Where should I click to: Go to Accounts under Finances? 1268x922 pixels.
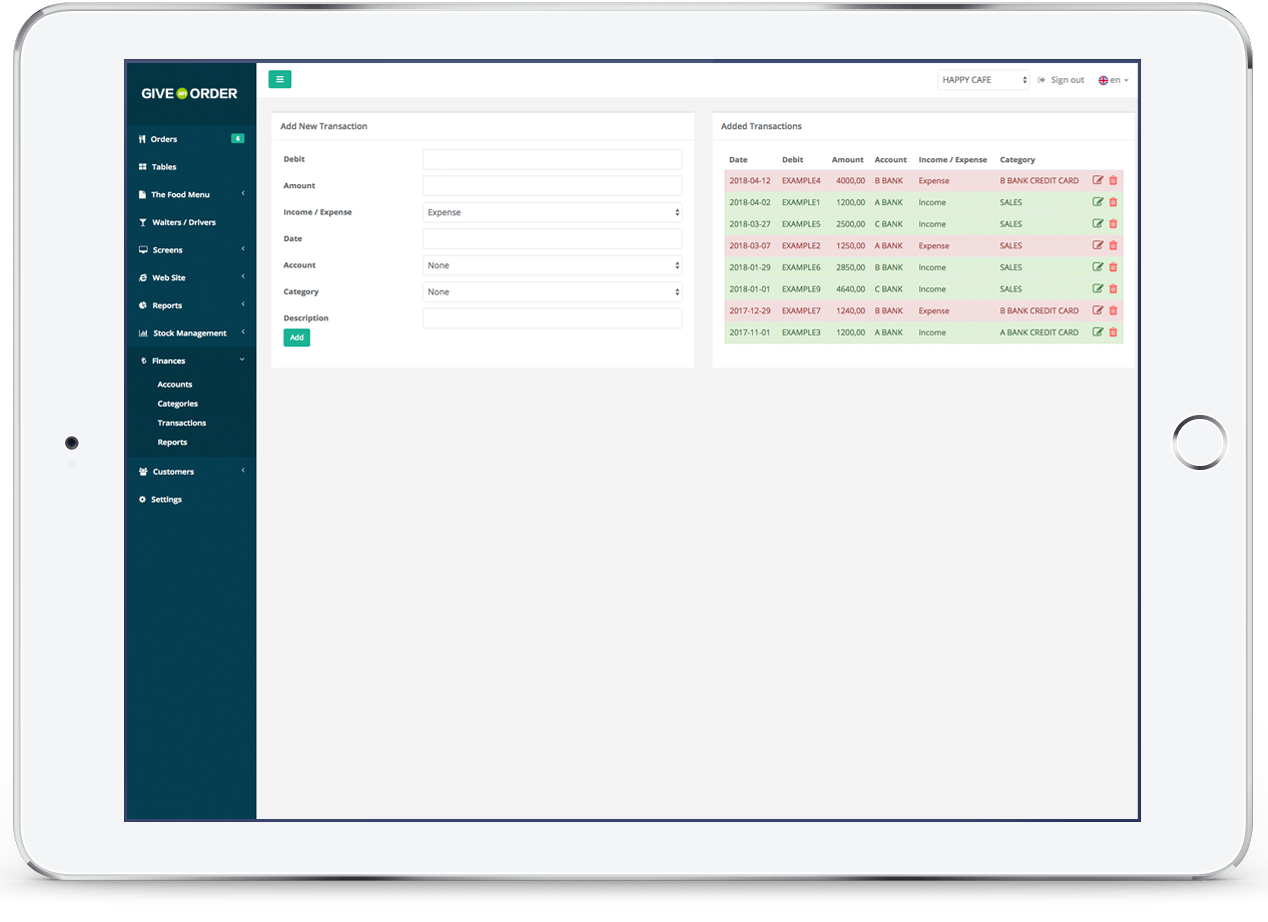175,384
